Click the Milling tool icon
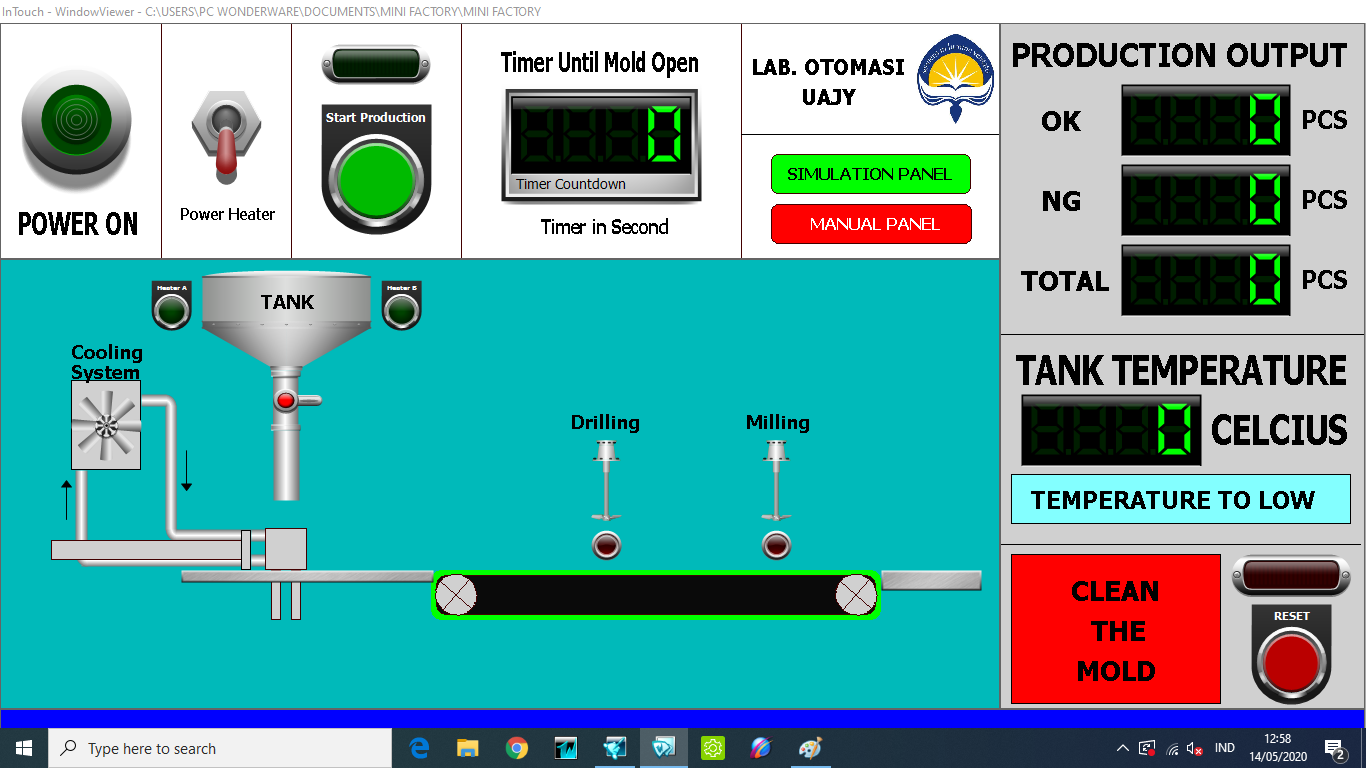Screen dimensions: 1366x768 776,481
